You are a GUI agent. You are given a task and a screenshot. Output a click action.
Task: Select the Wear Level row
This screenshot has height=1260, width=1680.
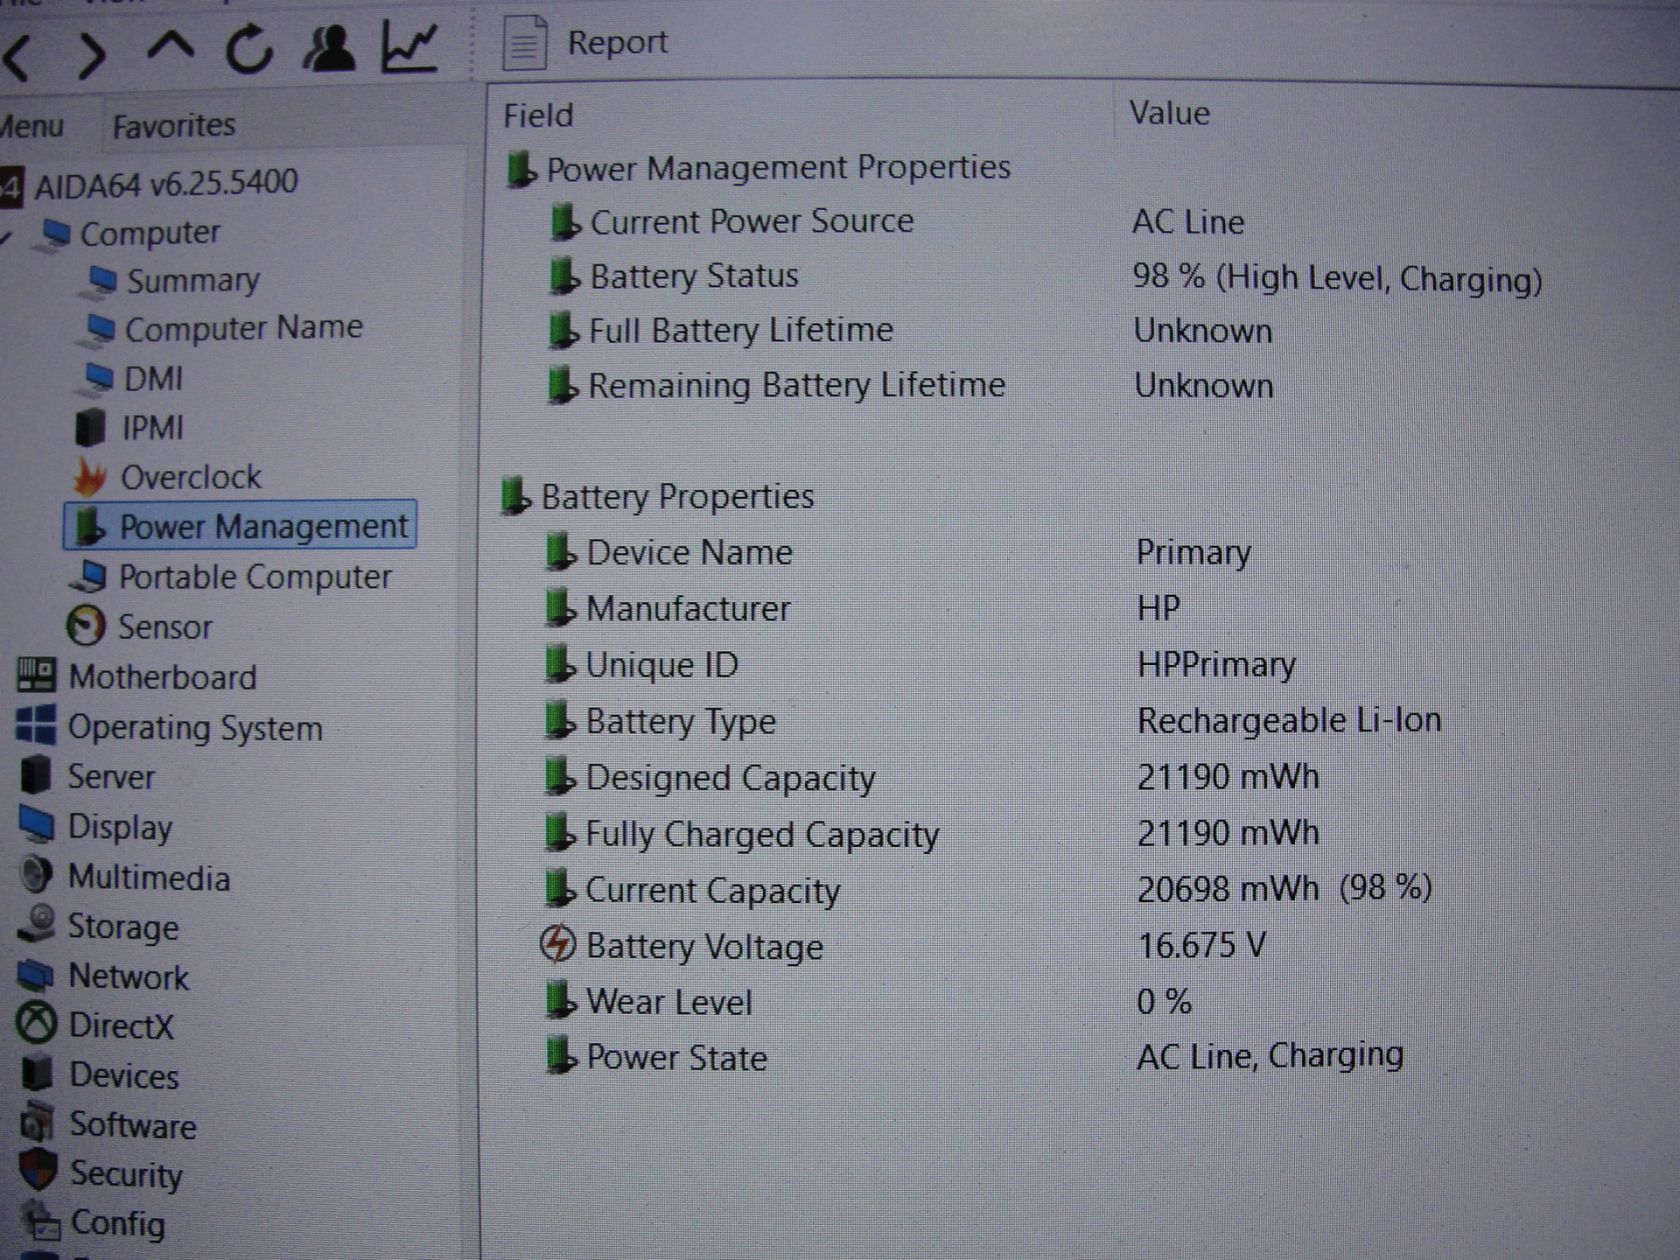868,1001
